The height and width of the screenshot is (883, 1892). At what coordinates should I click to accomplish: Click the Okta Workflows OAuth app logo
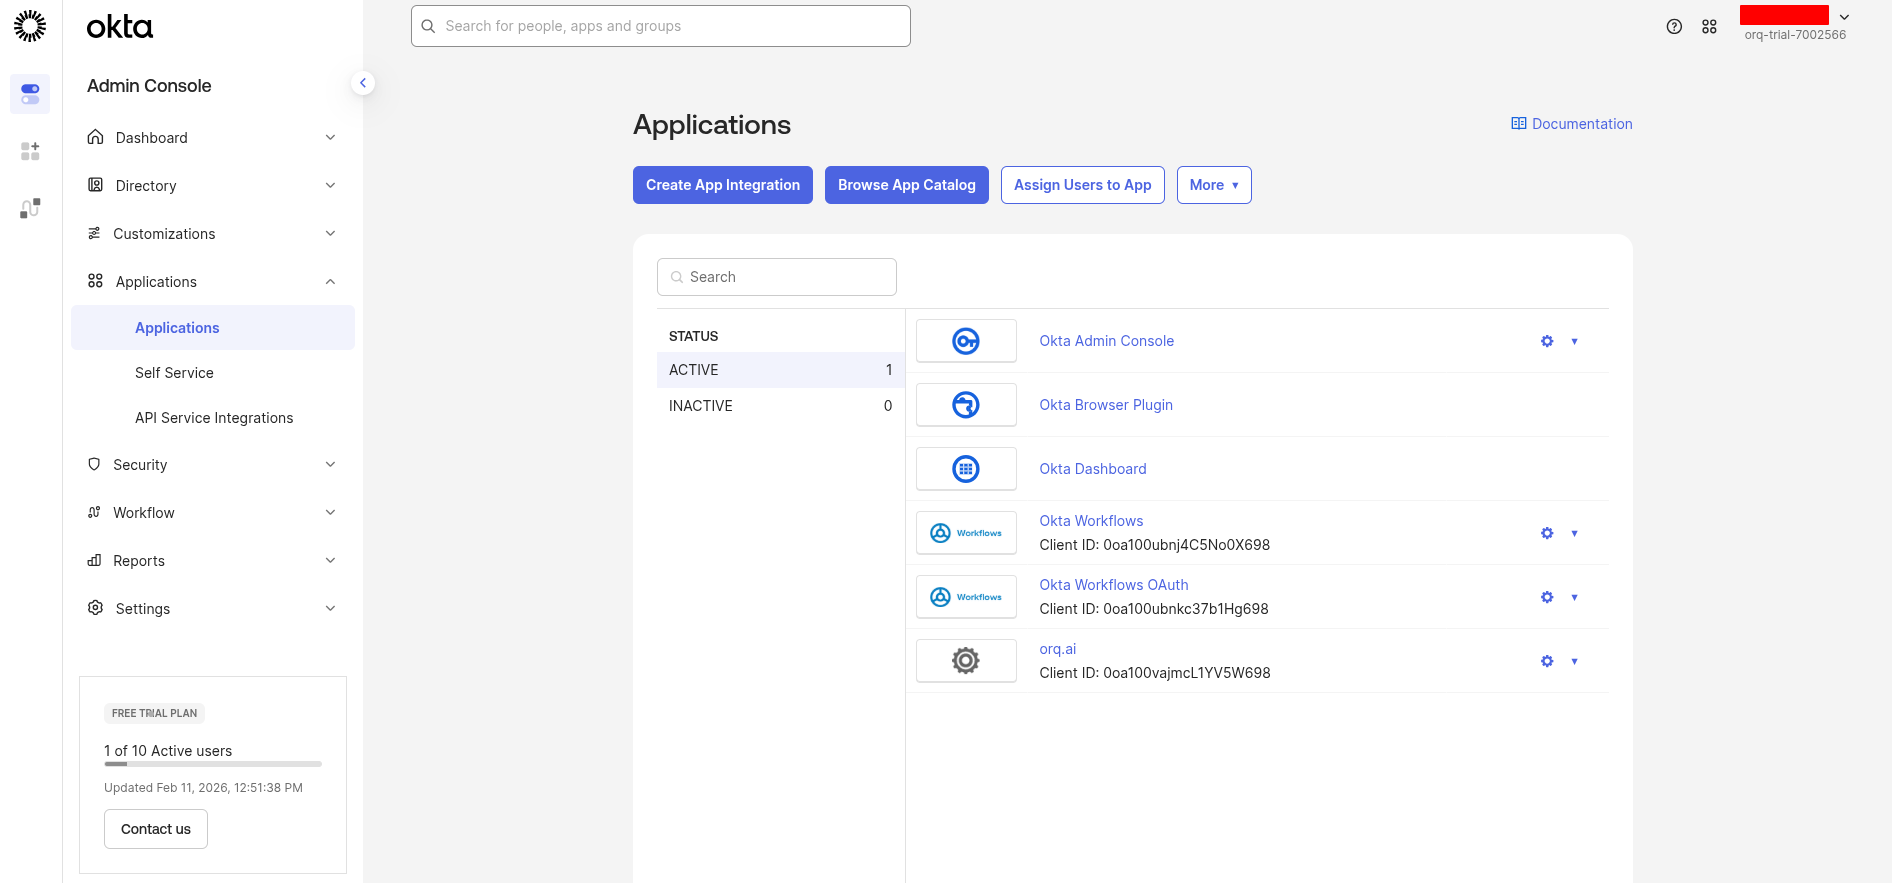coord(966,597)
